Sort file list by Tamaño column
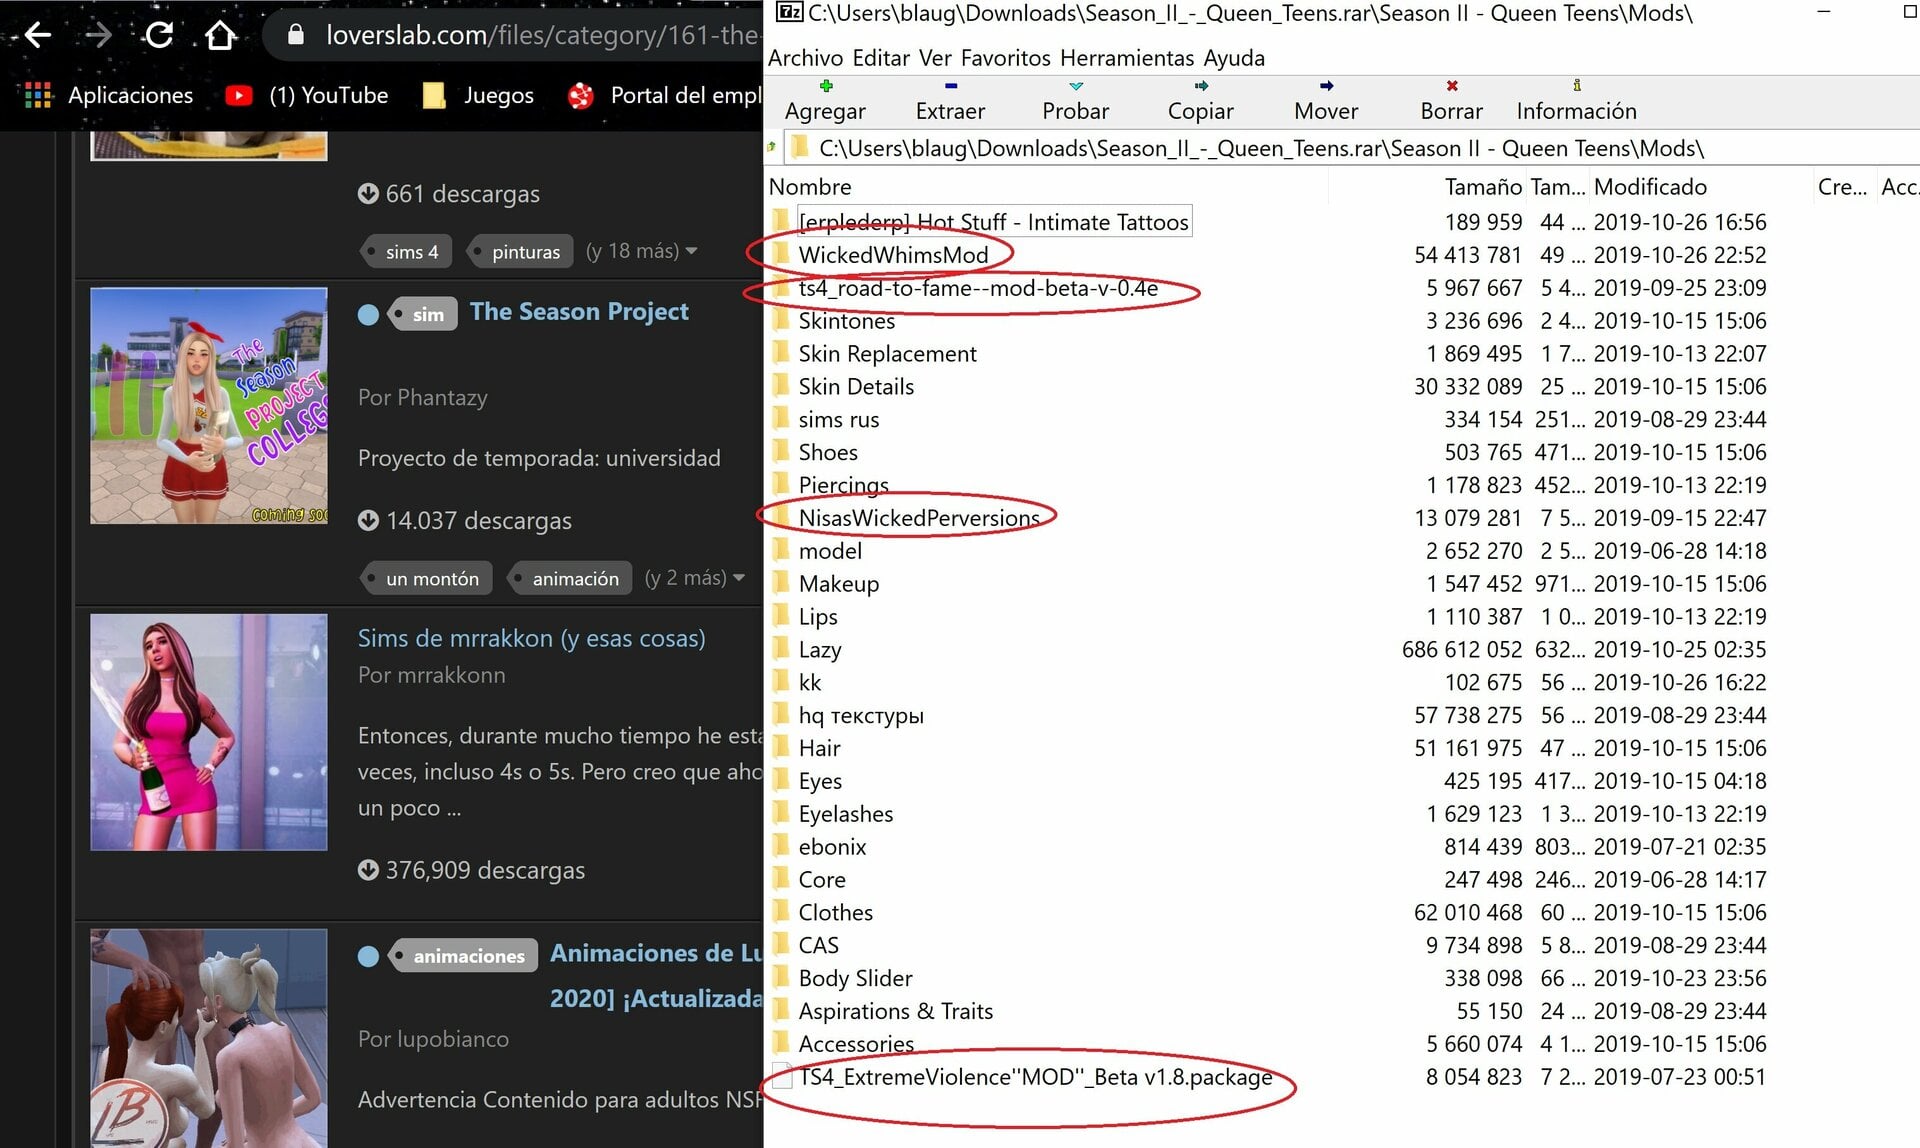 click(x=1482, y=187)
